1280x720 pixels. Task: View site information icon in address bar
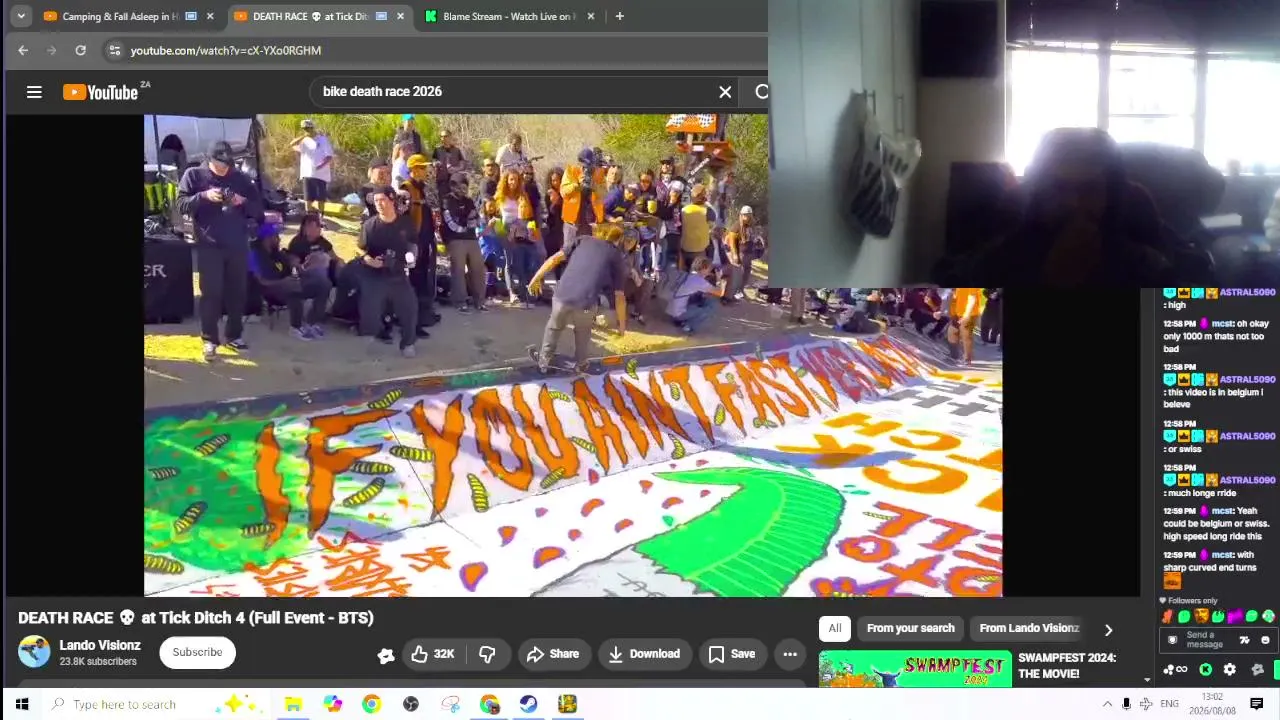coord(115,50)
